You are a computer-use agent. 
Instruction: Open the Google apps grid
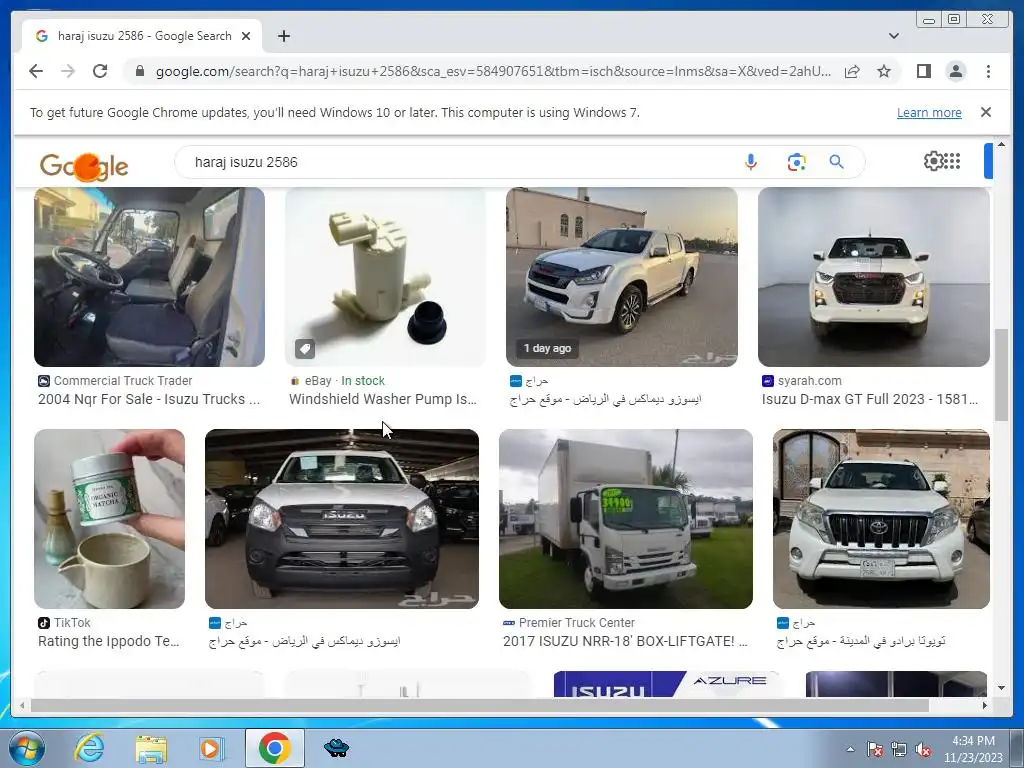952,161
